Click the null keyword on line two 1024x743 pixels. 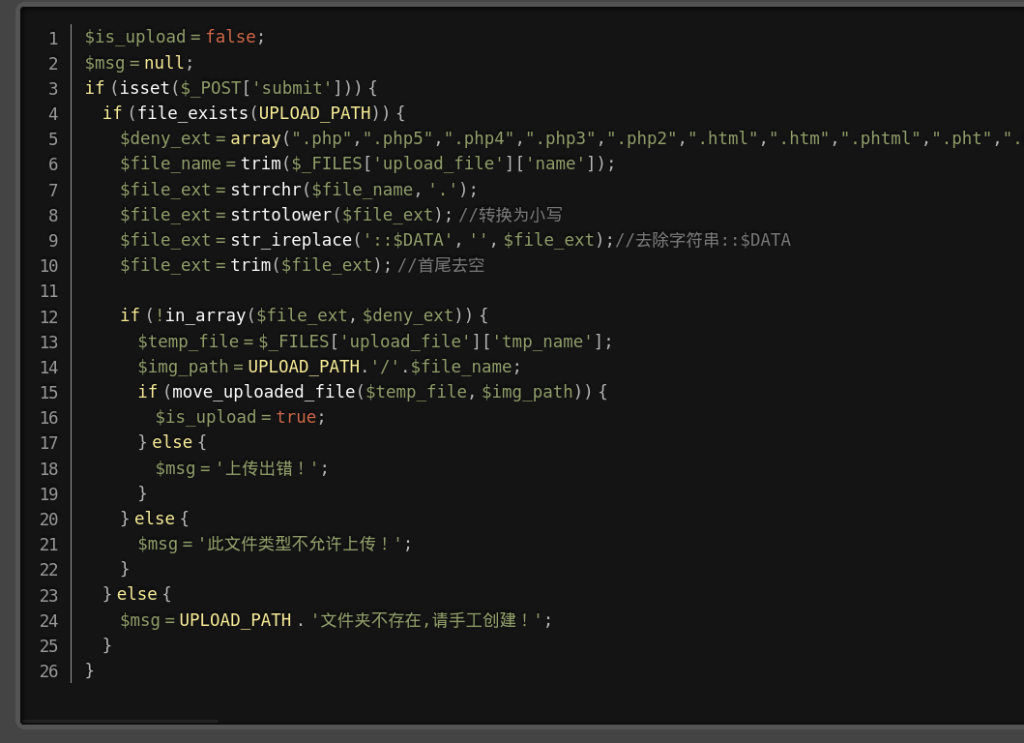pos(164,63)
